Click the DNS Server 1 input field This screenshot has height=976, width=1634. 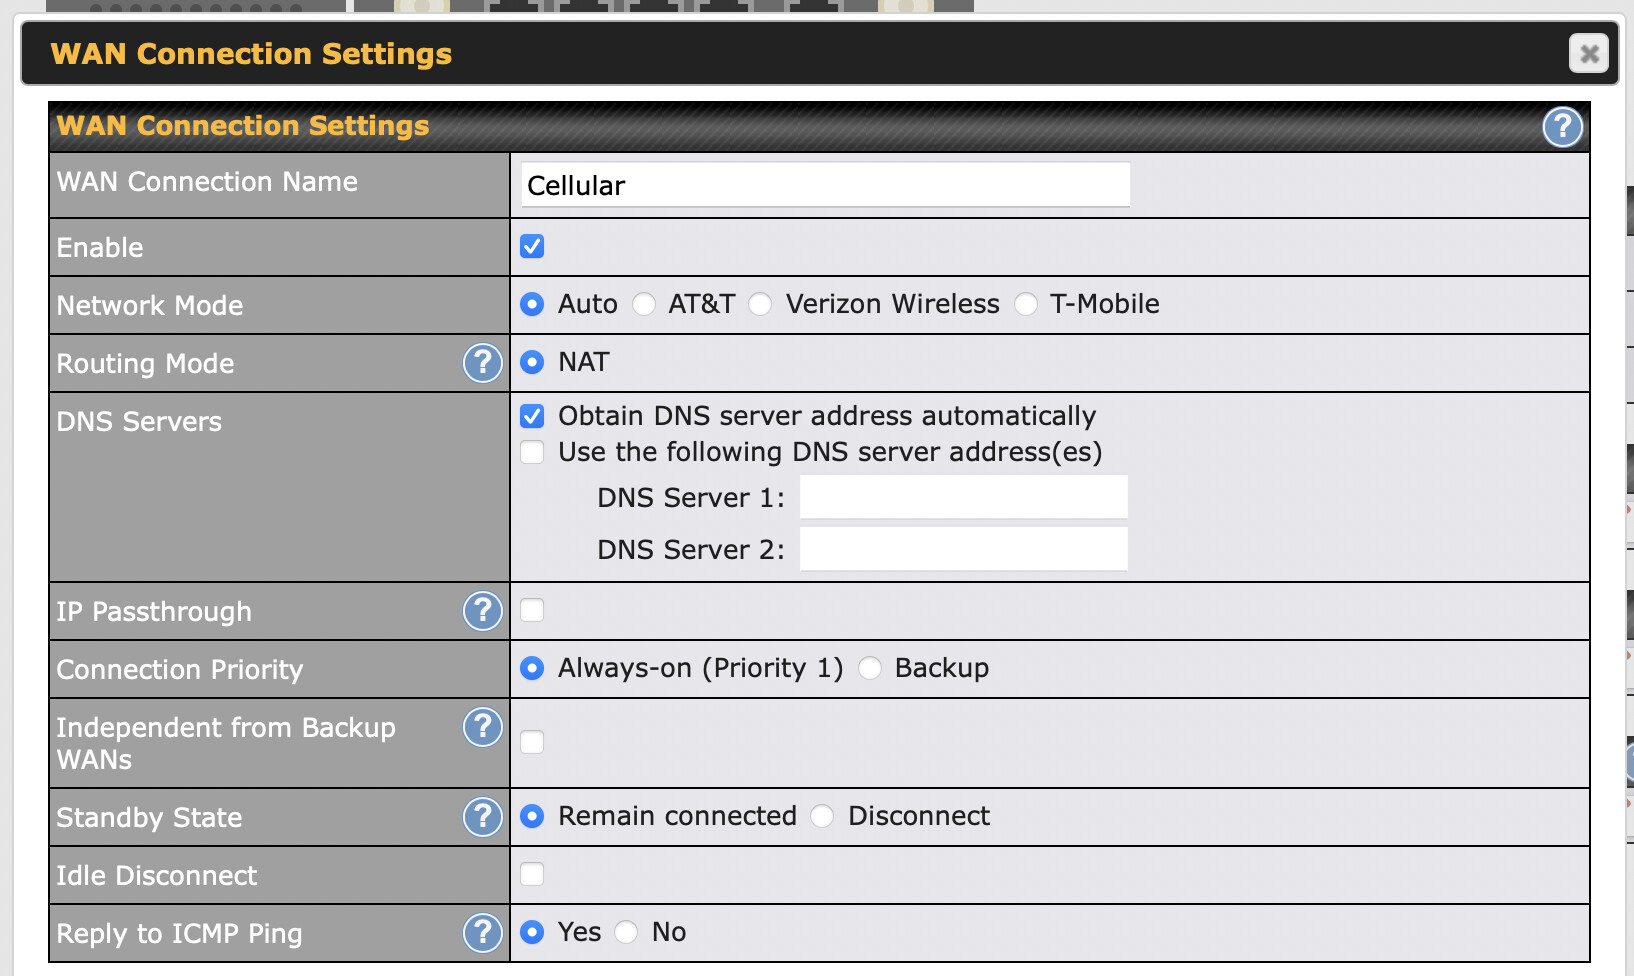pos(963,497)
